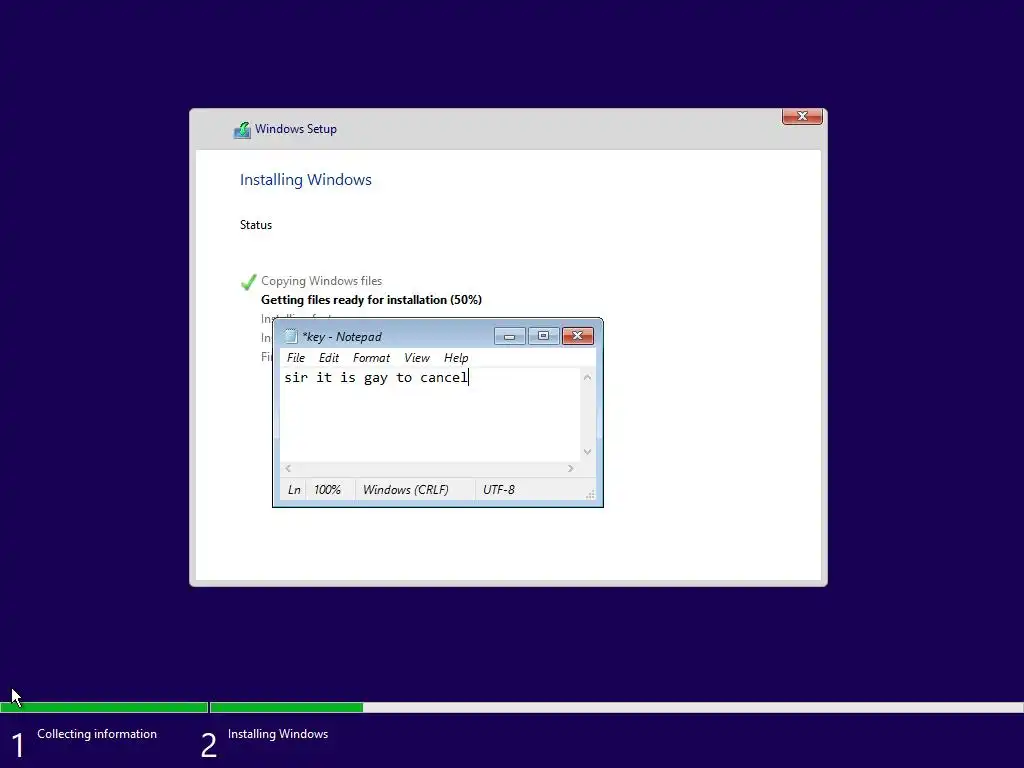Close the key - Notepad window
The image size is (1024, 768).
(x=577, y=336)
